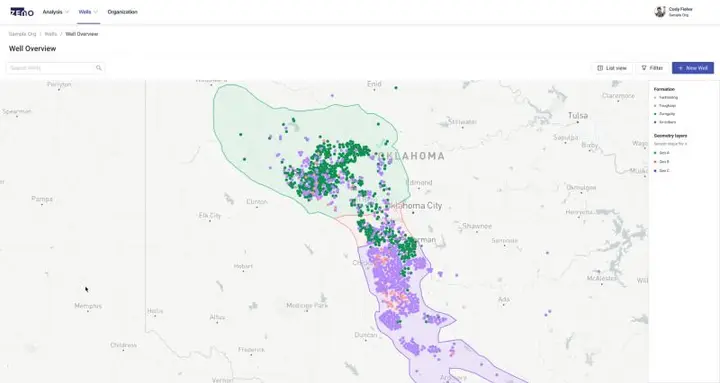Open the Analysis menu
This screenshot has height=383, width=720.
56,12
